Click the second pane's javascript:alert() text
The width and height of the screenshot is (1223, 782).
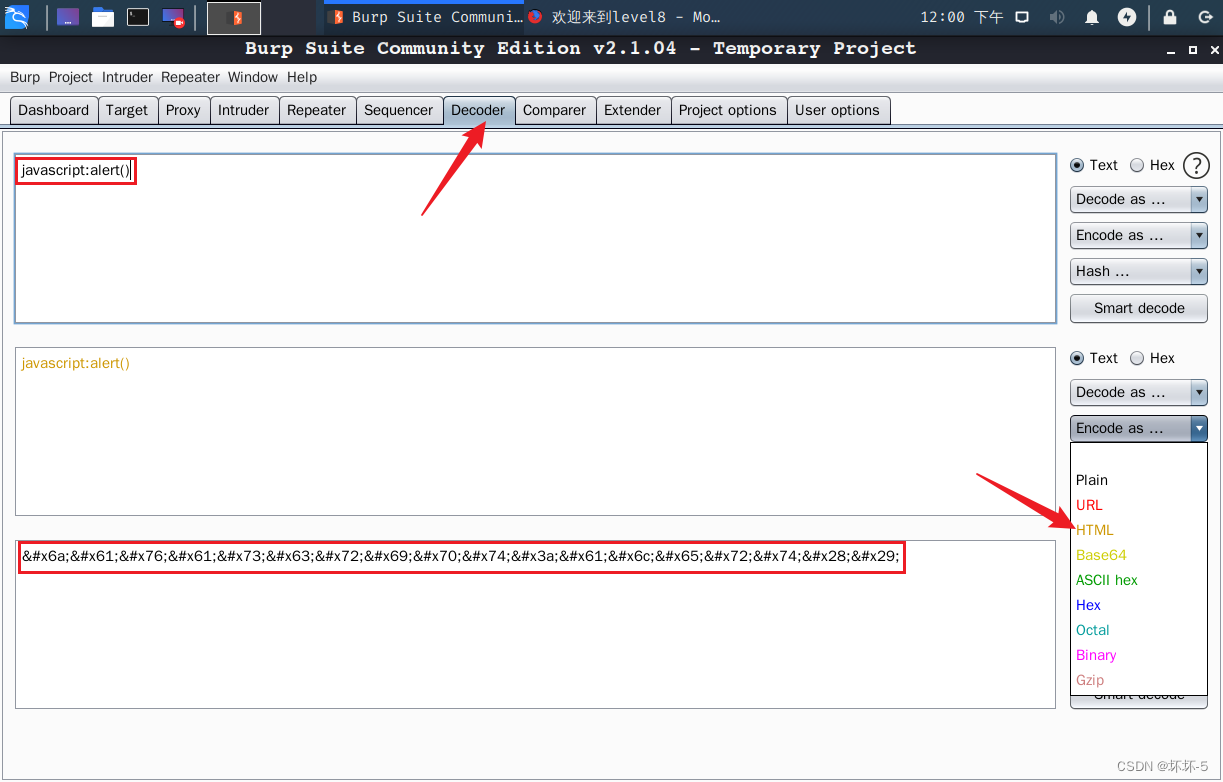[76, 363]
